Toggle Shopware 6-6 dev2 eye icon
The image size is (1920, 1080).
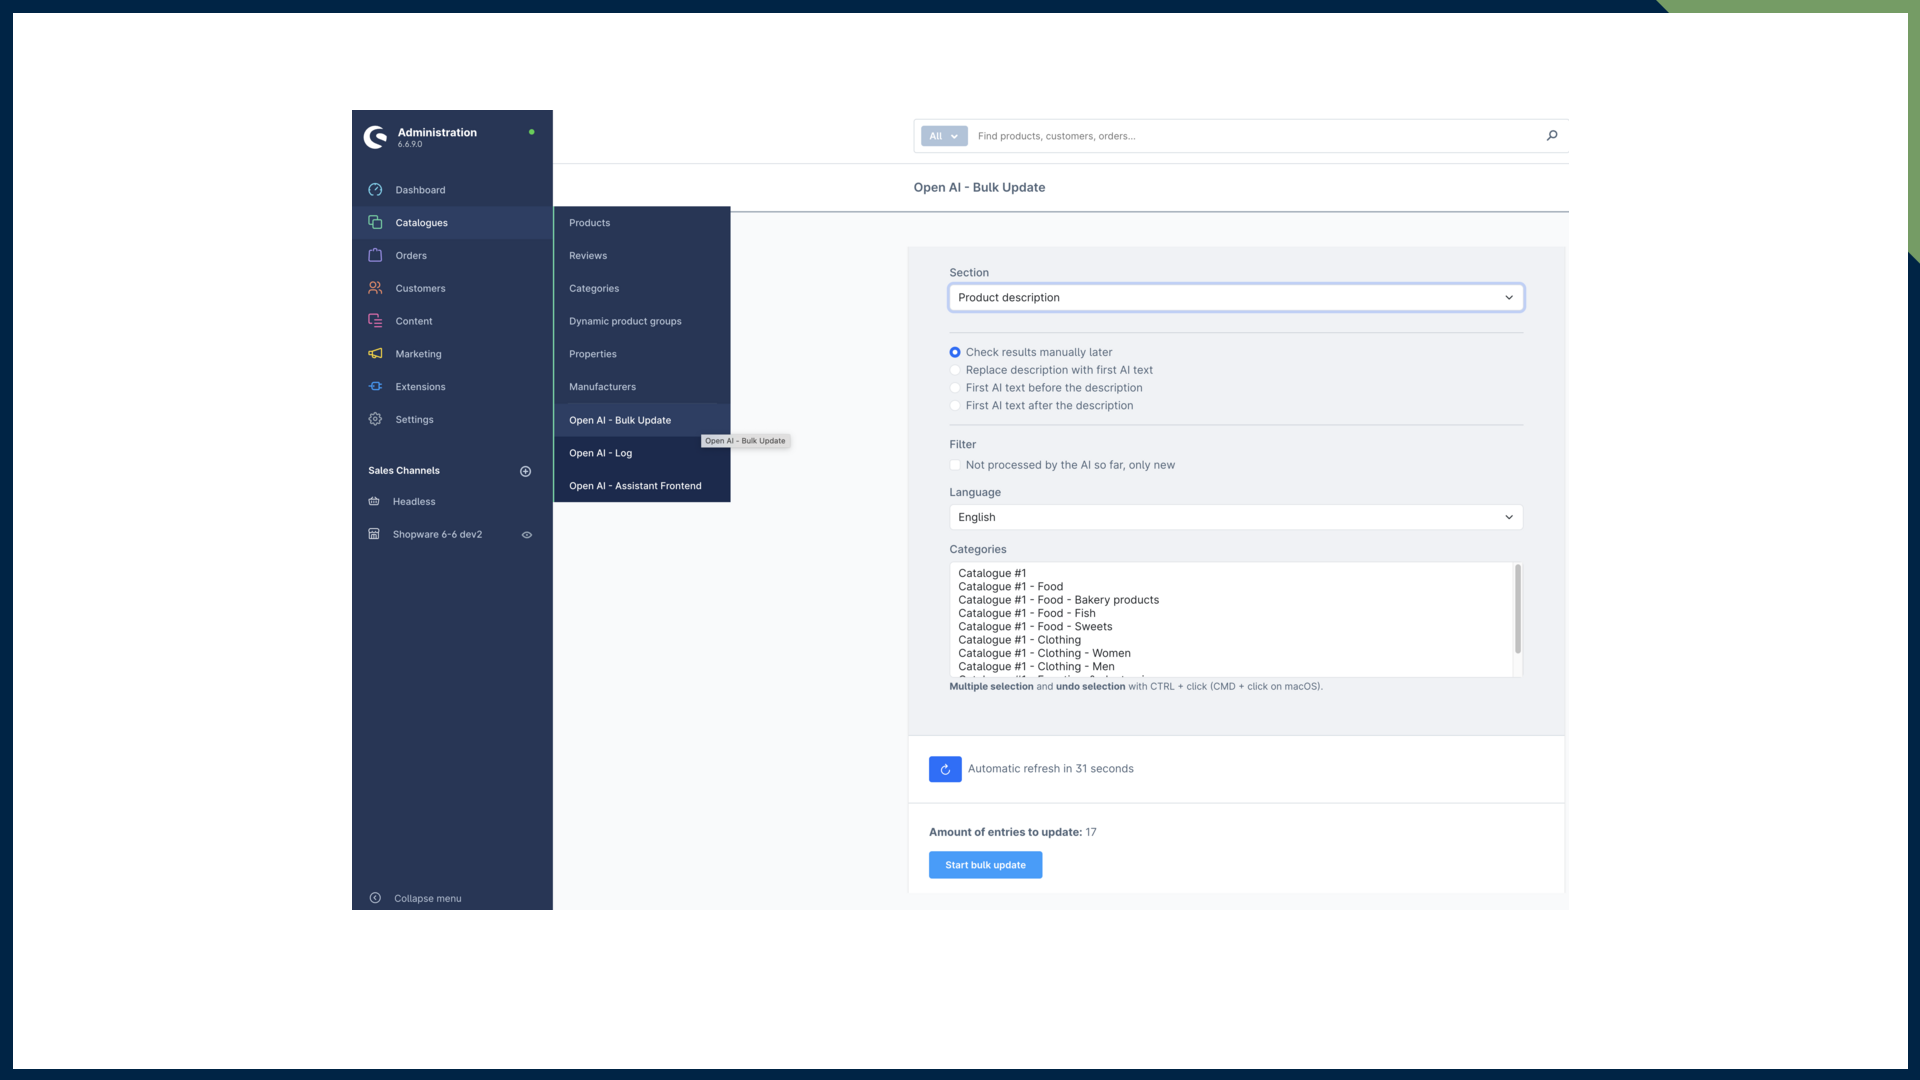click(x=527, y=535)
